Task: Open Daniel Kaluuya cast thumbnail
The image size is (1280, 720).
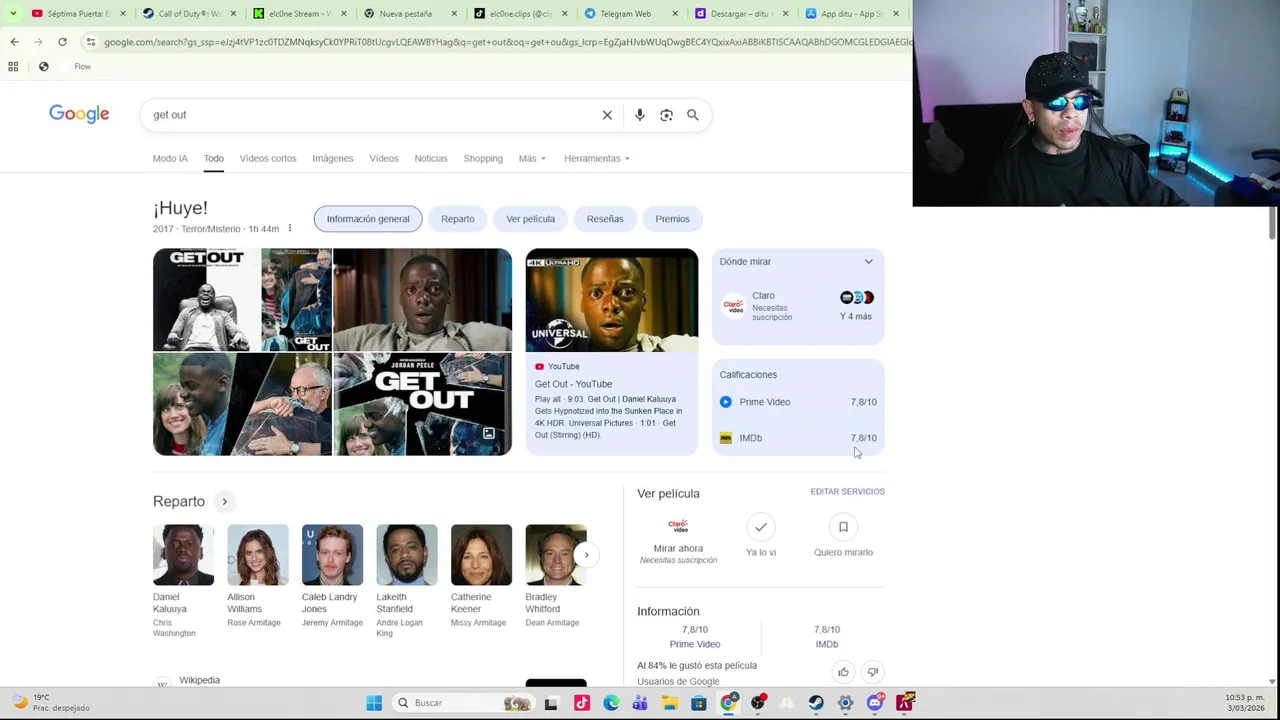Action: coord(183,555)
